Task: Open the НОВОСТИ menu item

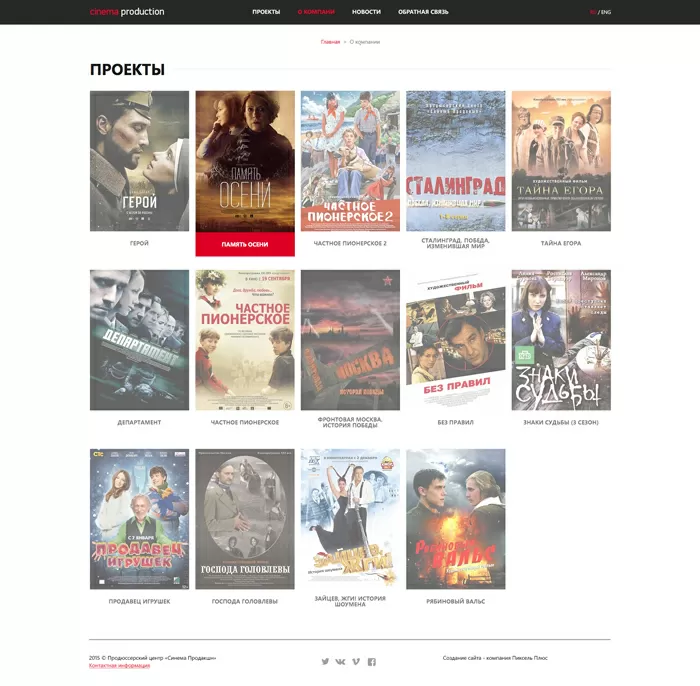Action: pos(366,12)
